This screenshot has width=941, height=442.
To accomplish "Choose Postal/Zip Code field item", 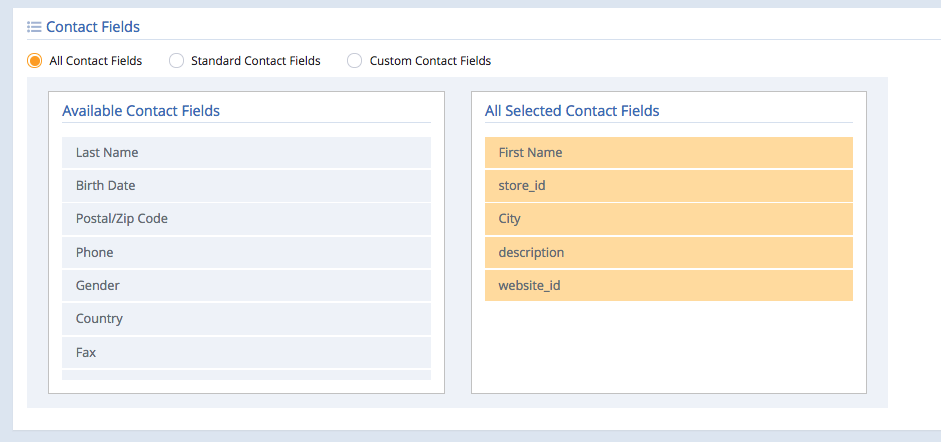I will [246, 219].
